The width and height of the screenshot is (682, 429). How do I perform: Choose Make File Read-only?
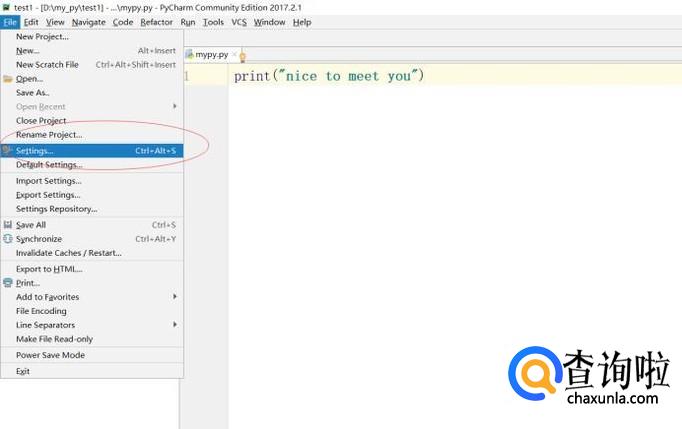coord(92,339)
